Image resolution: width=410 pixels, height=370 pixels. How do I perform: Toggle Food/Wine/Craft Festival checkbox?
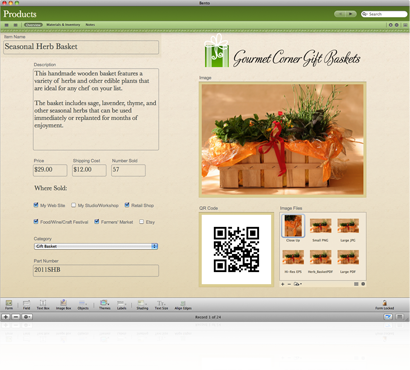click(x=36, y=221)
